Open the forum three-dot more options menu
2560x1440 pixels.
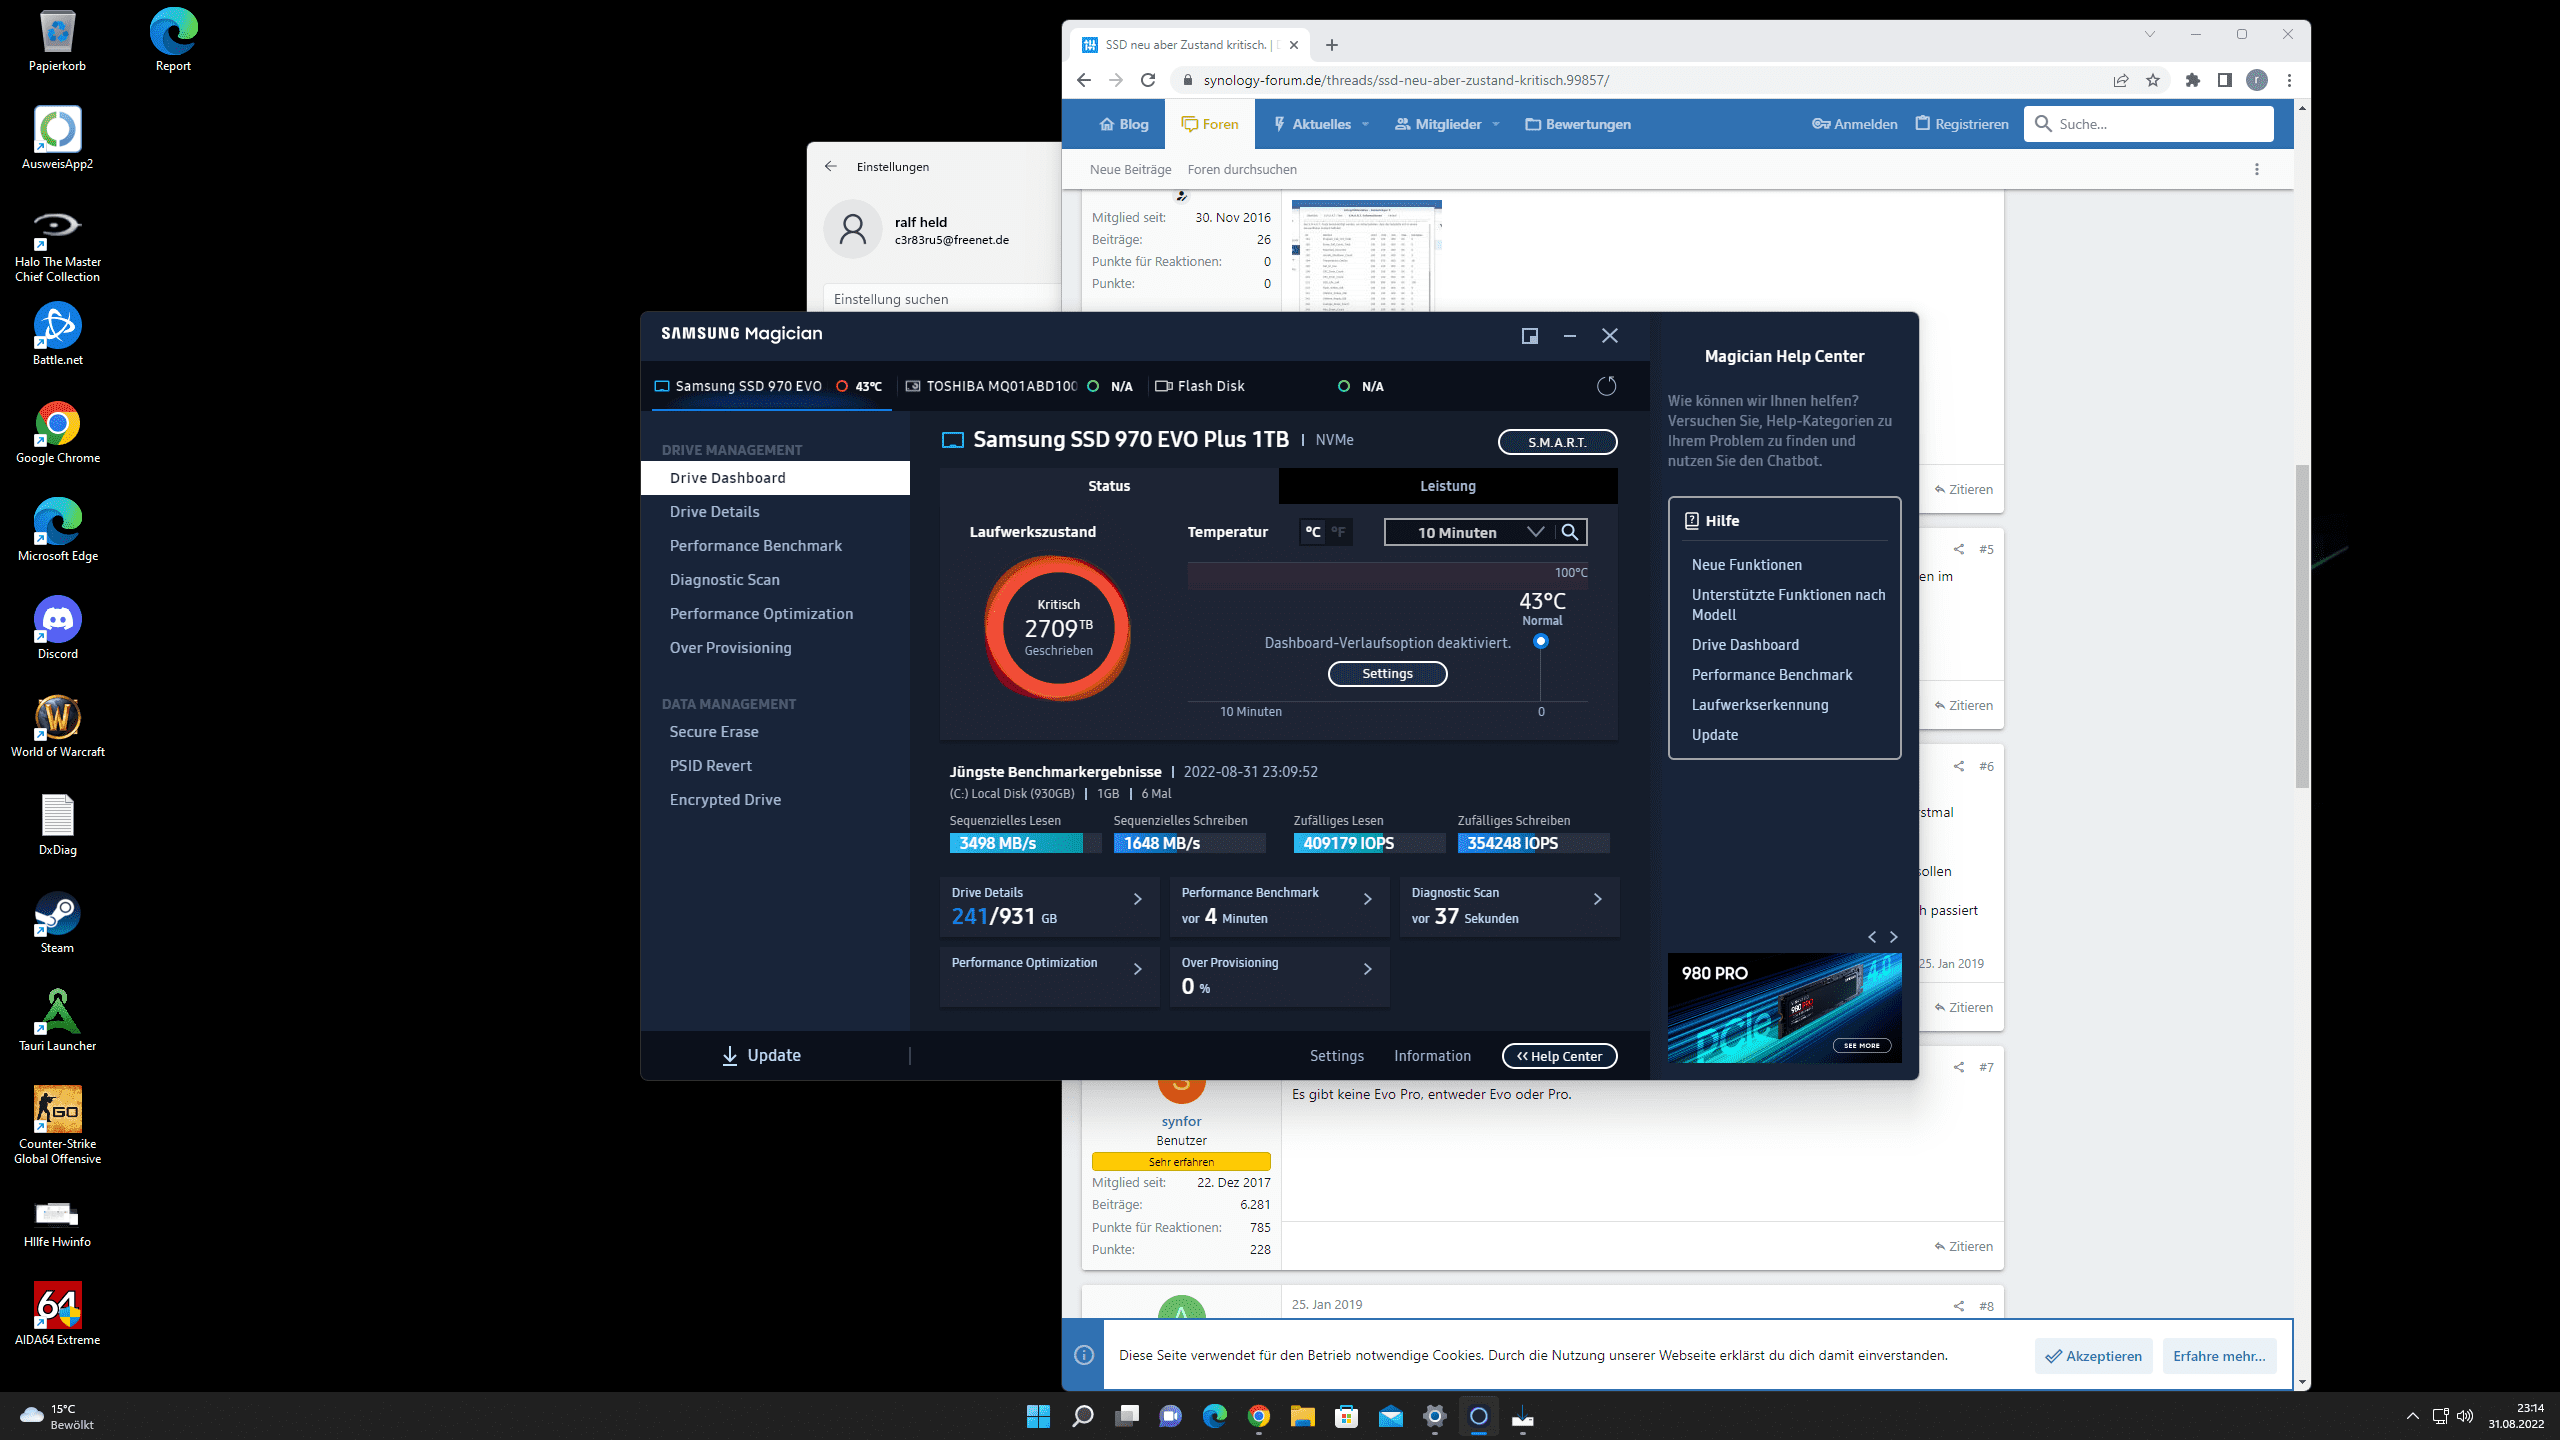pyautogui.click(x=2256, y=169)
